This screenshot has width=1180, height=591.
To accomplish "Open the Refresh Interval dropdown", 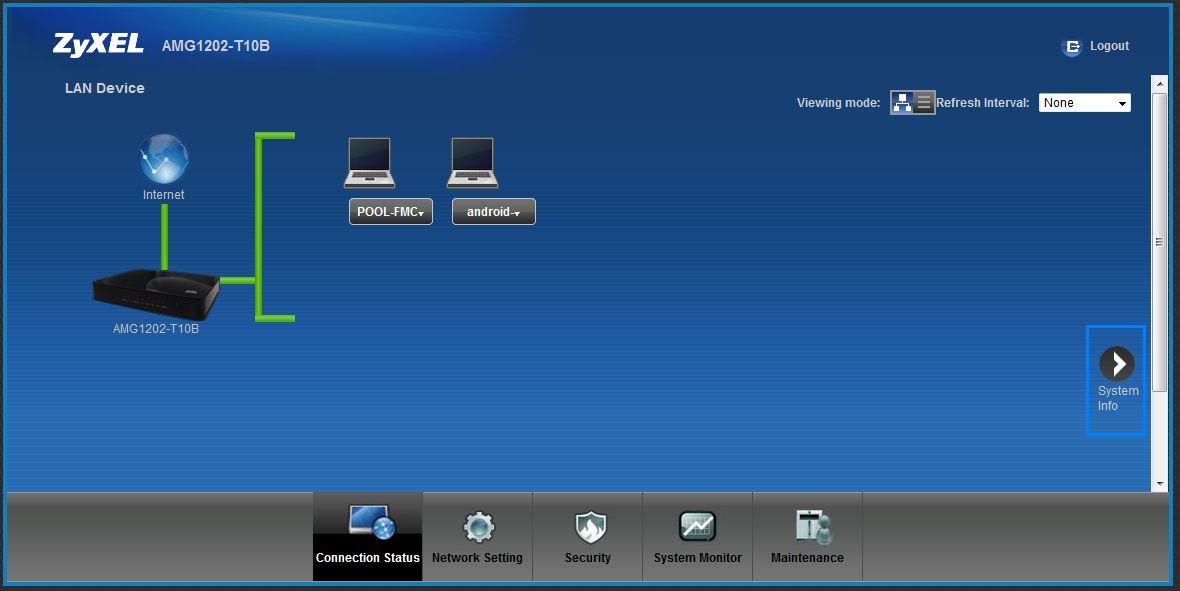I will [x=1084, y=102].
